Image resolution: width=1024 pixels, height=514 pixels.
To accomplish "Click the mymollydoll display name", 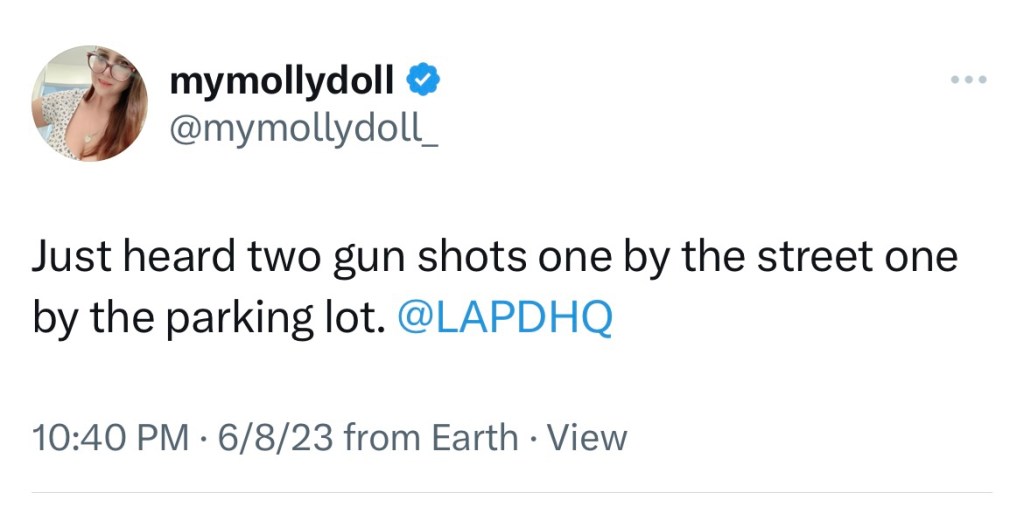I will (283, 81).
